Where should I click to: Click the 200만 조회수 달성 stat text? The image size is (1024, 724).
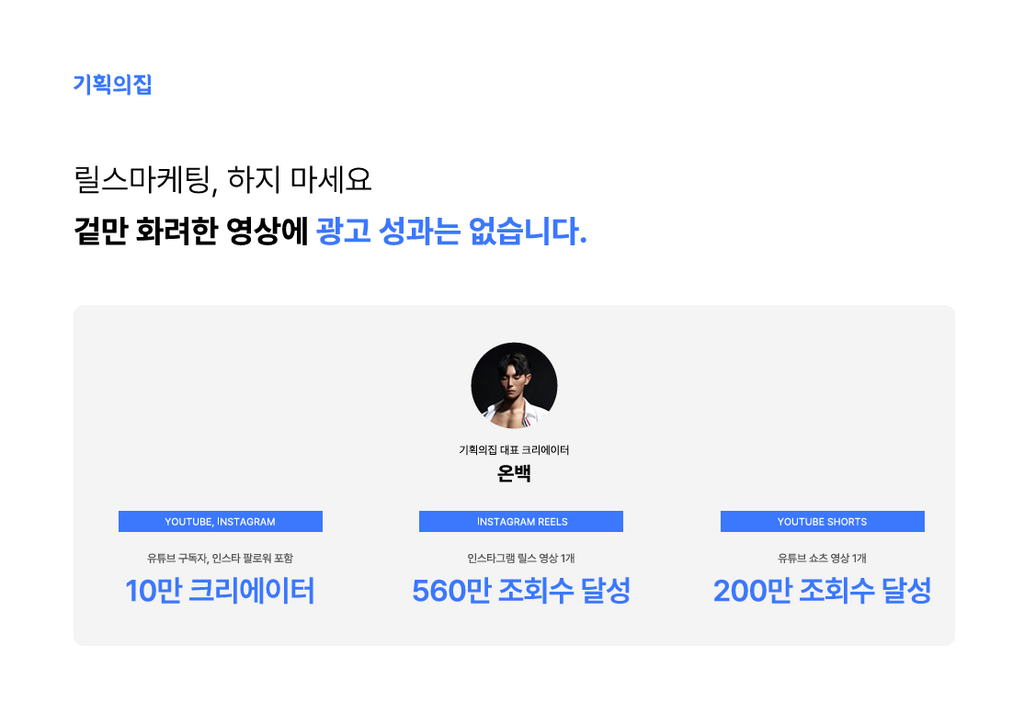click(822, 591)
